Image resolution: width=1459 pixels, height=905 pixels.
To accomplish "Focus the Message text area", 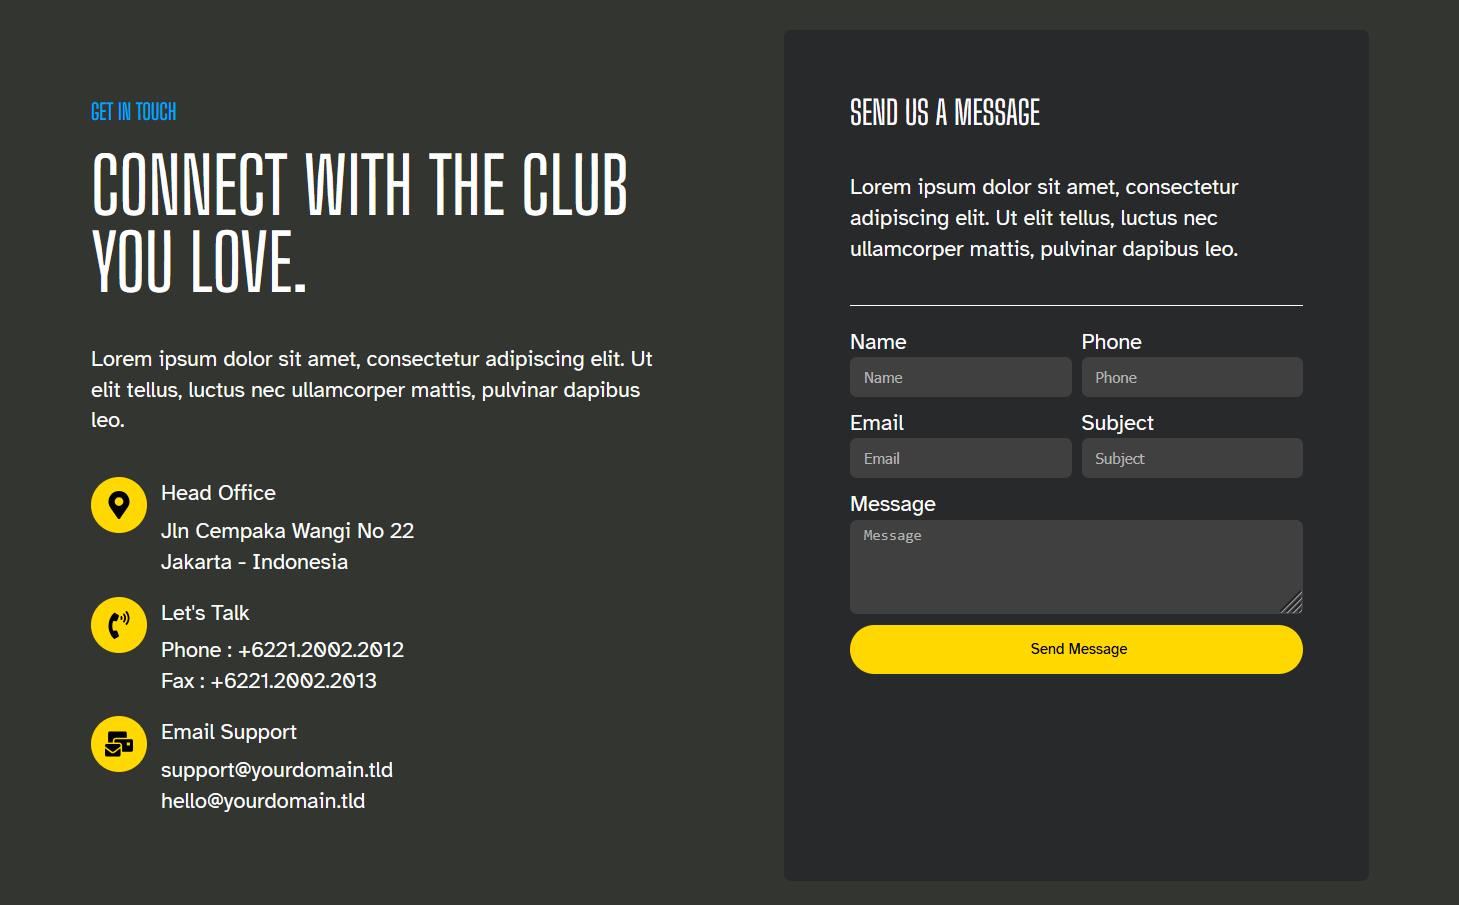I will point(1075,566).
